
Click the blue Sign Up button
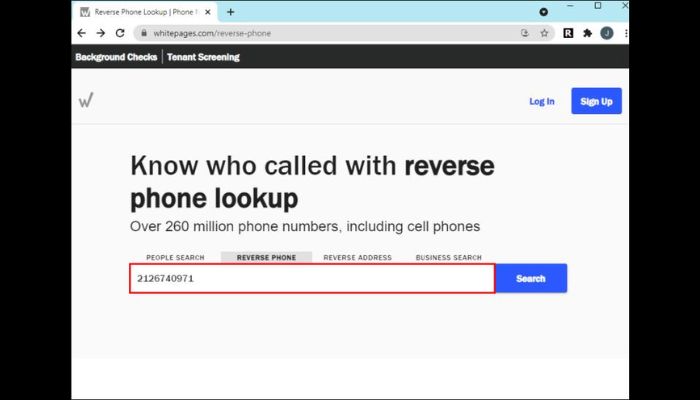tap(596, 101)
